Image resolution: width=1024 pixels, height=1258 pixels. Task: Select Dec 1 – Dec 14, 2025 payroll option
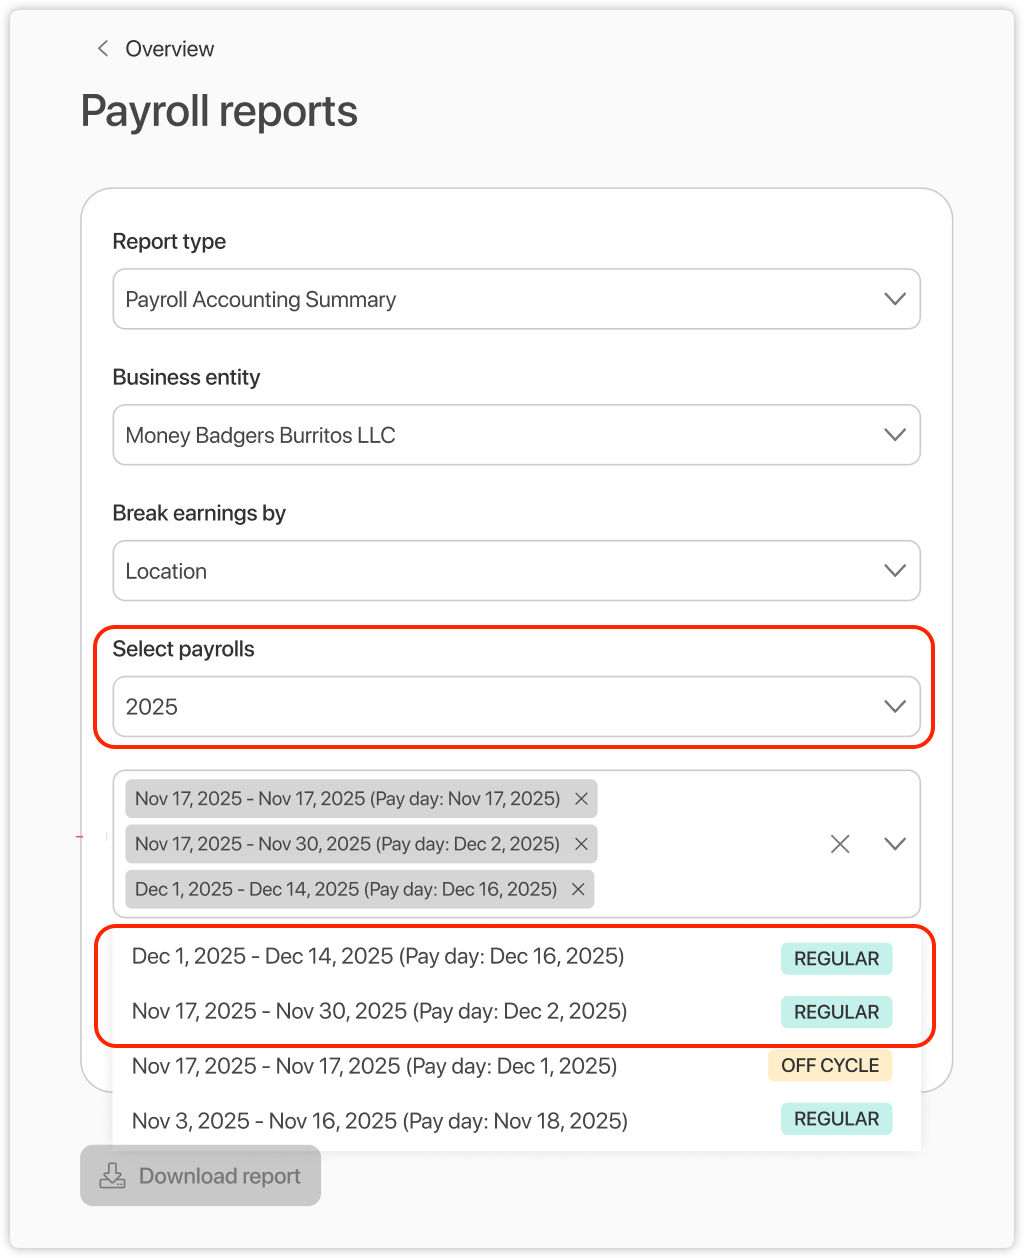tap(378, 957)
